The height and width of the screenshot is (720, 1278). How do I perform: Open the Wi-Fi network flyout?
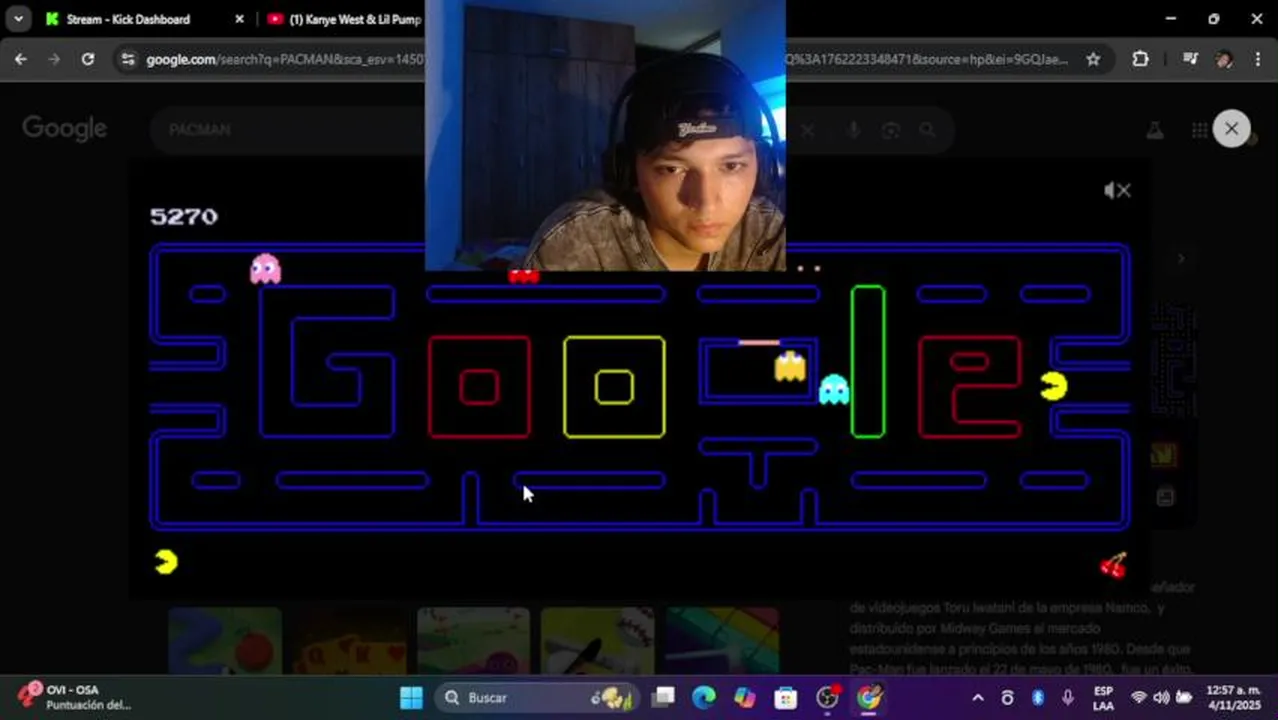point(1139,697)
